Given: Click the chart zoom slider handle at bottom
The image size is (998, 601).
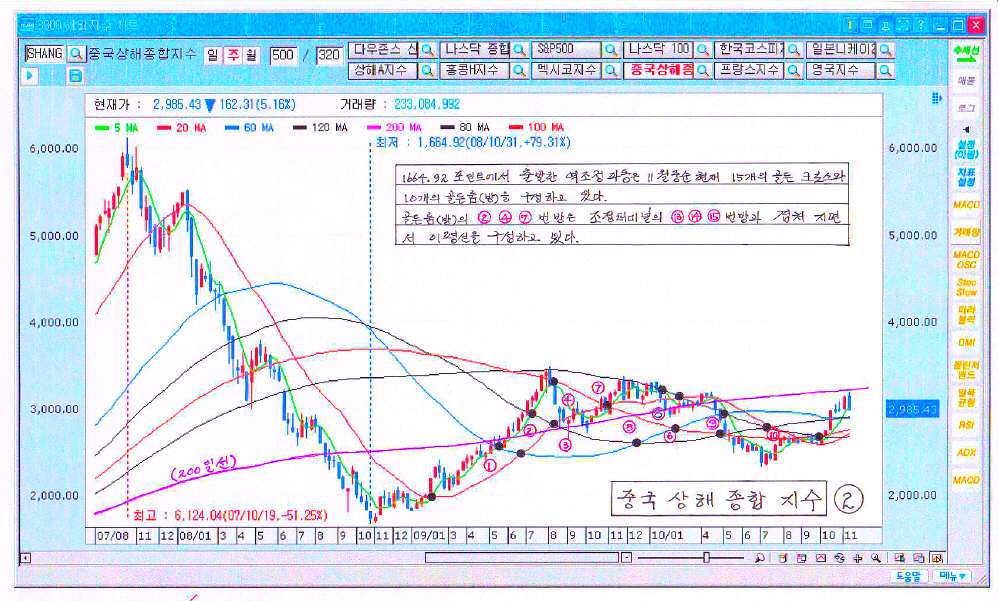Looking at the screenshot, I should 706,558.
